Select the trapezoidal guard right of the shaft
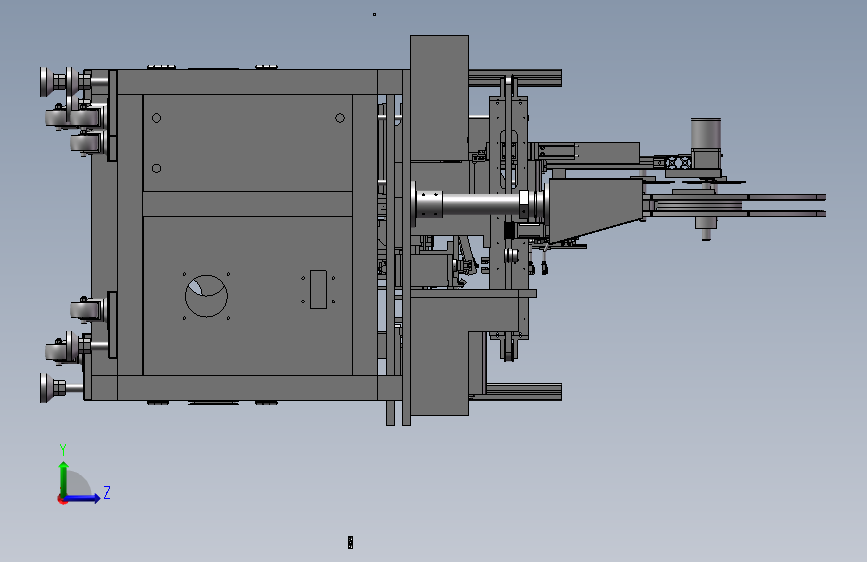This screenshot has width=867, height=562. (x=596, y=209)
